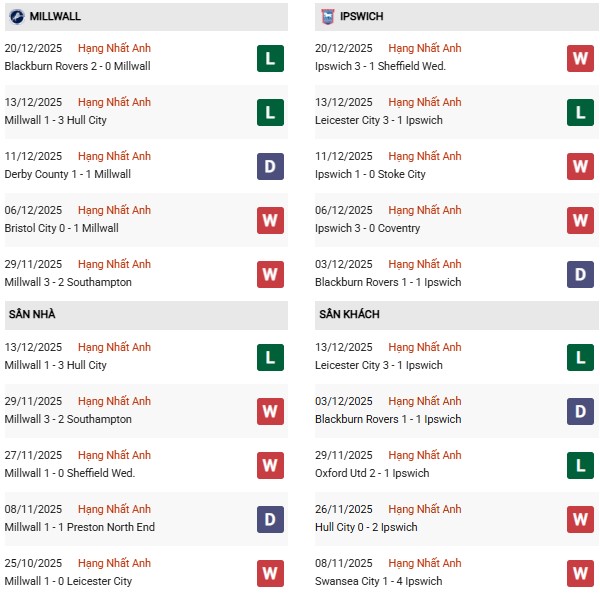Screen dimensions: 600x595
Task: Open Hạng Nhất Anh link above Hull City 0-2 Ipswich
Action: click(425, 509)
